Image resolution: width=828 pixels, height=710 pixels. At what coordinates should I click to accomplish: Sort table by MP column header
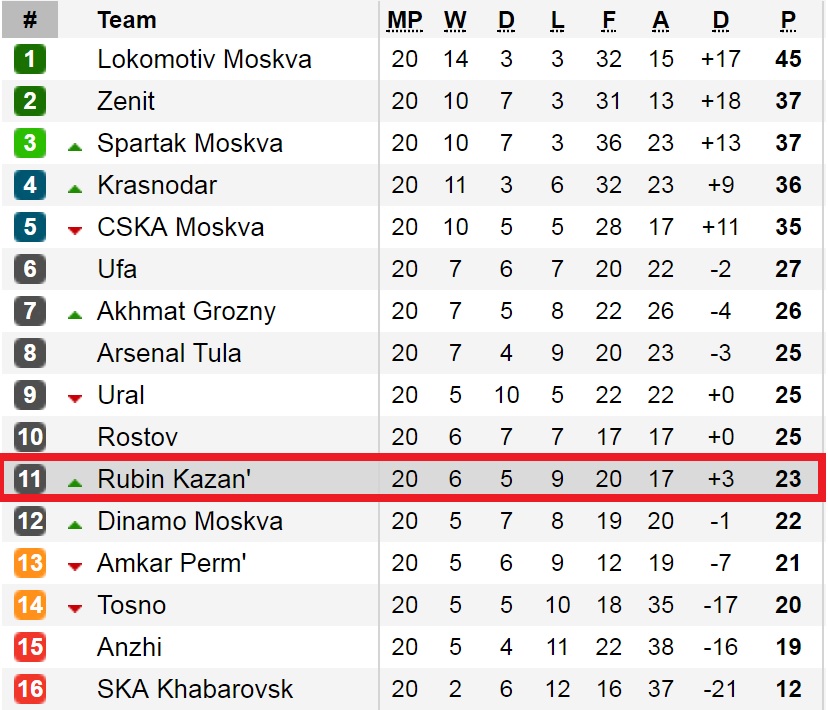click(404, 21)
